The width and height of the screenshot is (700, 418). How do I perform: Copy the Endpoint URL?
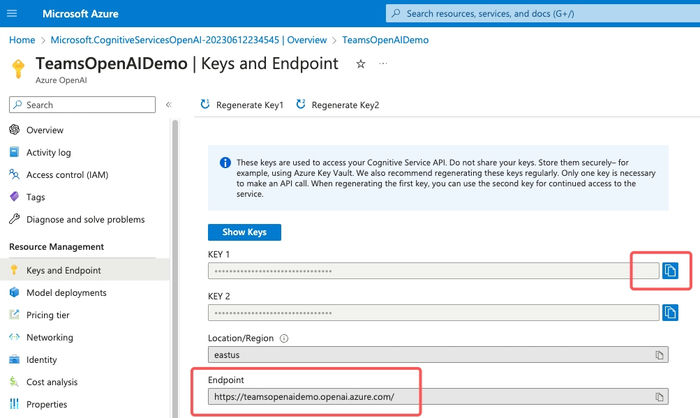click(x=659, y=397)
